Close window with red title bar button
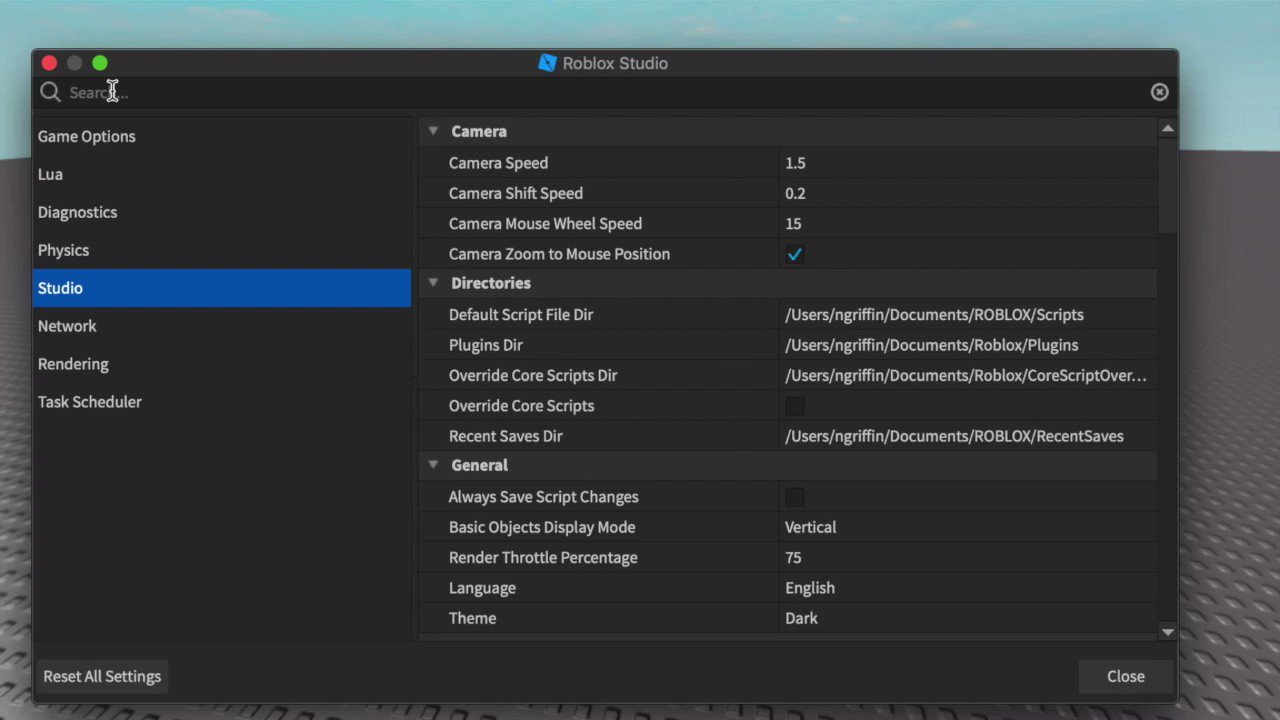Screen dimensions: 1280x720 point(49,63)
